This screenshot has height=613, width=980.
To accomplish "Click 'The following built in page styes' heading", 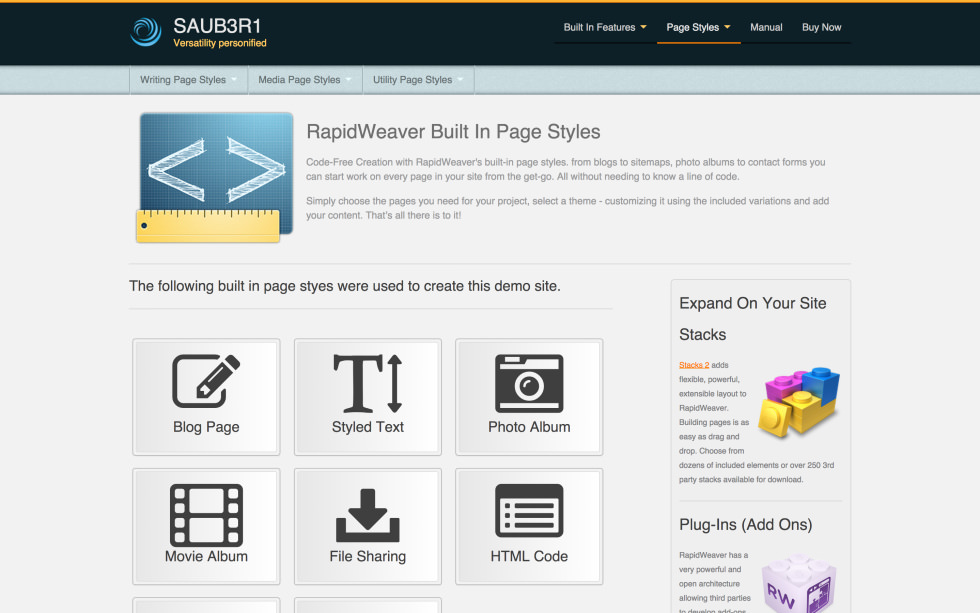I will tap(344, 286).
